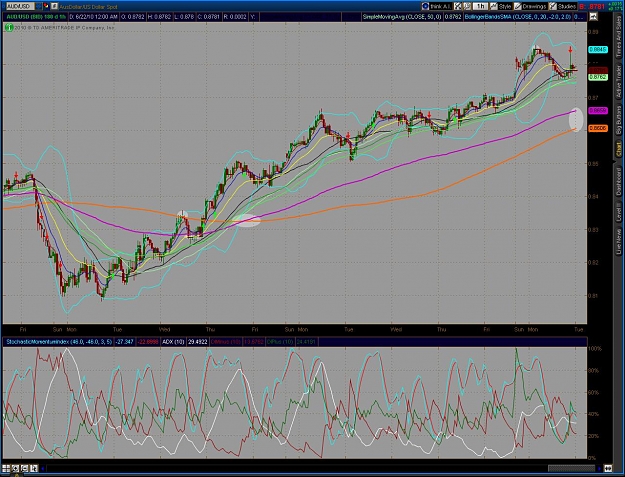Click the C: 0.8781 close value
The image size is (625, 477).
click(207, 17)
